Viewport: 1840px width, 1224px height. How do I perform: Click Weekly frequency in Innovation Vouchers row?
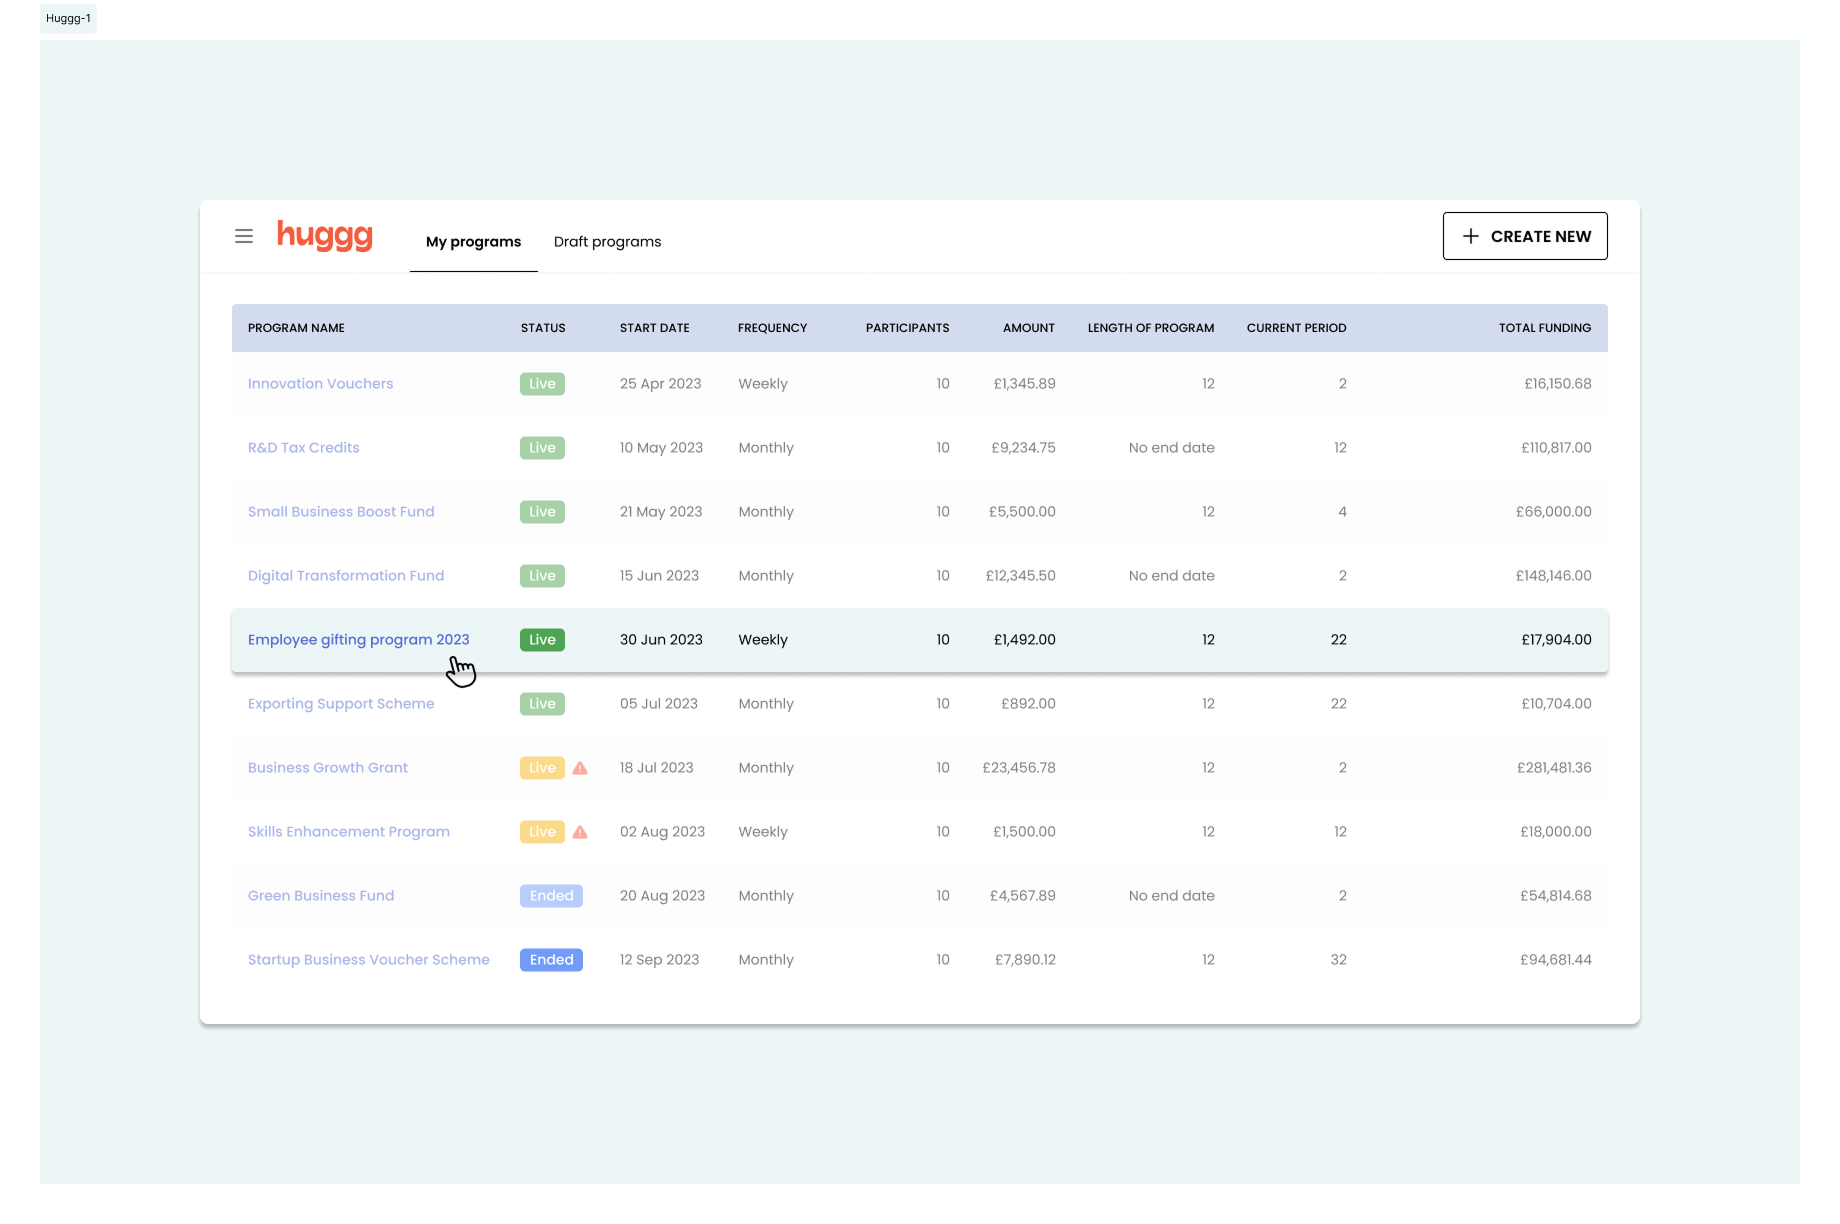(x=763, y=384)
